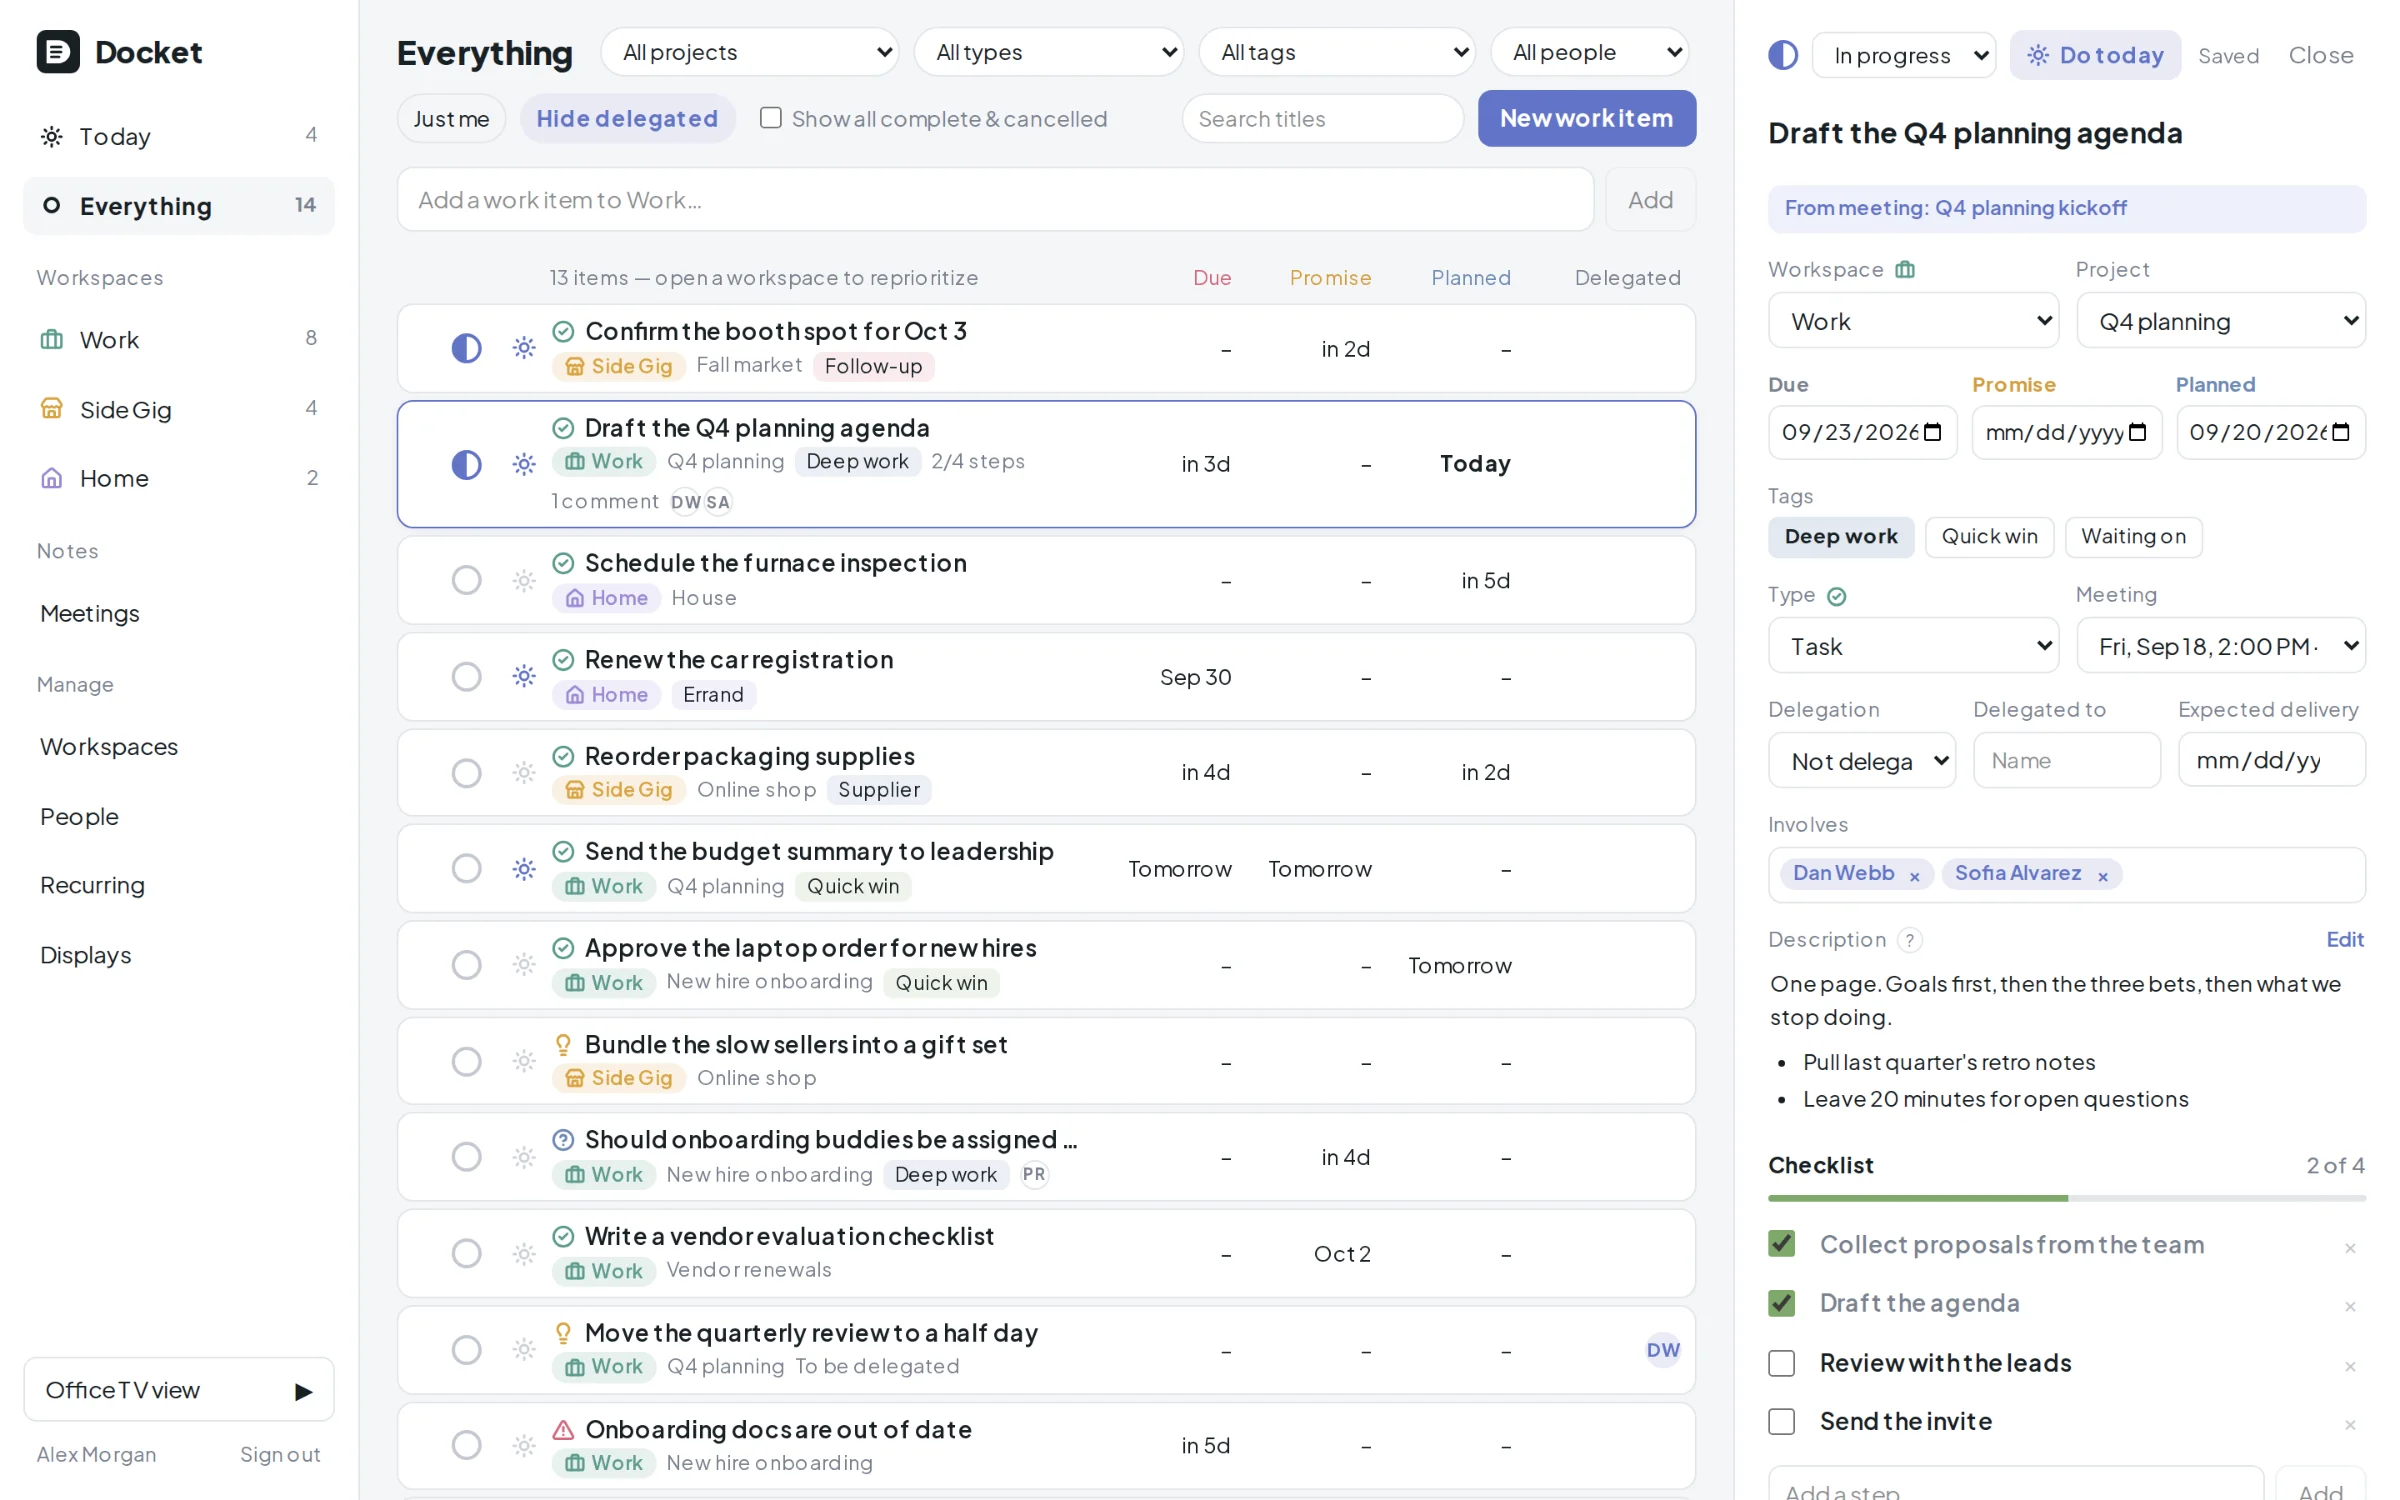Viewport: 2400px width, 1500px height.
Task: Delete the Draft the agenda checklist step
Action: pyautogui.click(x=2350, y=1307)
